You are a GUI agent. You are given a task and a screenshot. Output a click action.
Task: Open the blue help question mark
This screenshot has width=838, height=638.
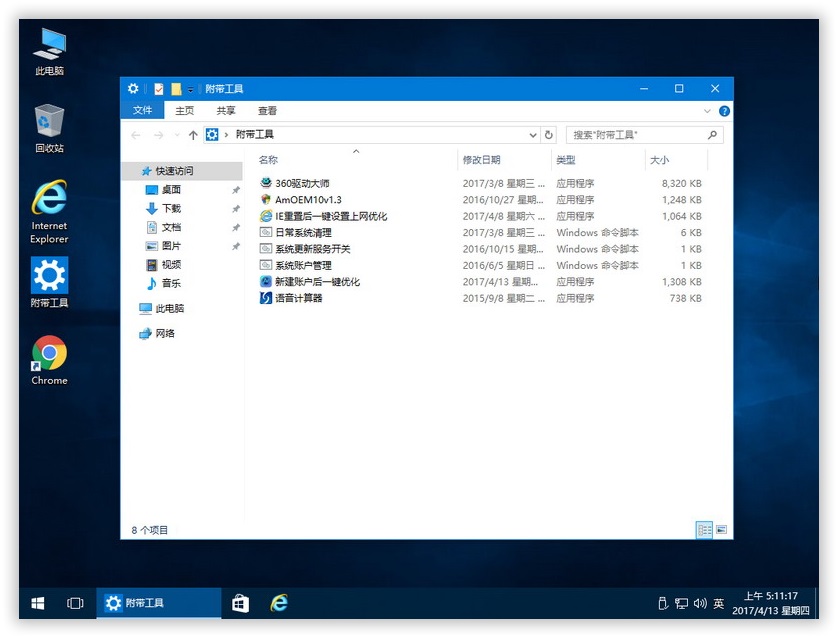[x=724, y=111]
